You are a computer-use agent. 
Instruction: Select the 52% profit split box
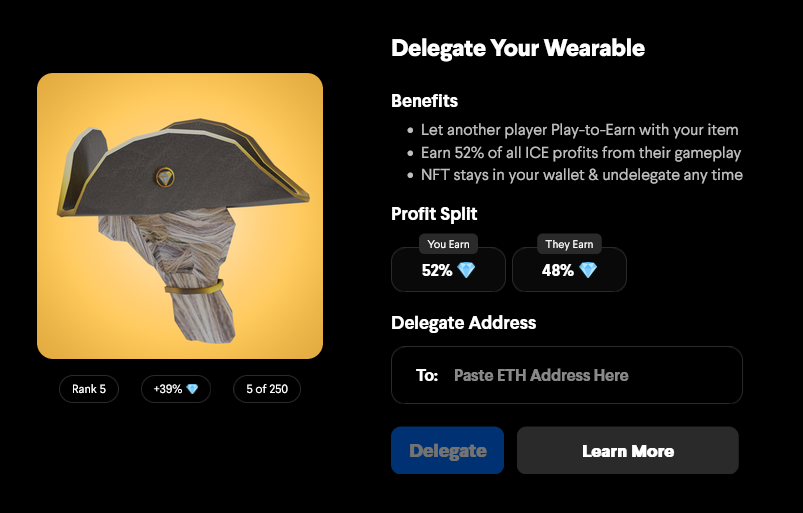click(448, 269)
